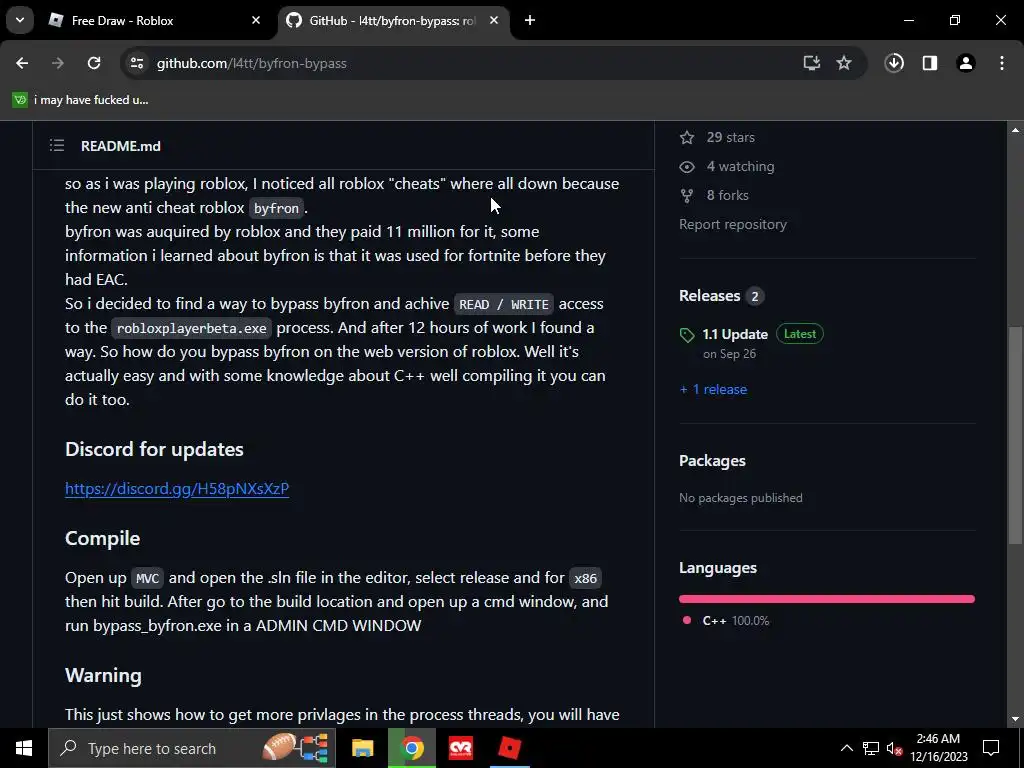
Task: Click the robloxplayerbeta.exe code text
Action: (x=191, y=328)
